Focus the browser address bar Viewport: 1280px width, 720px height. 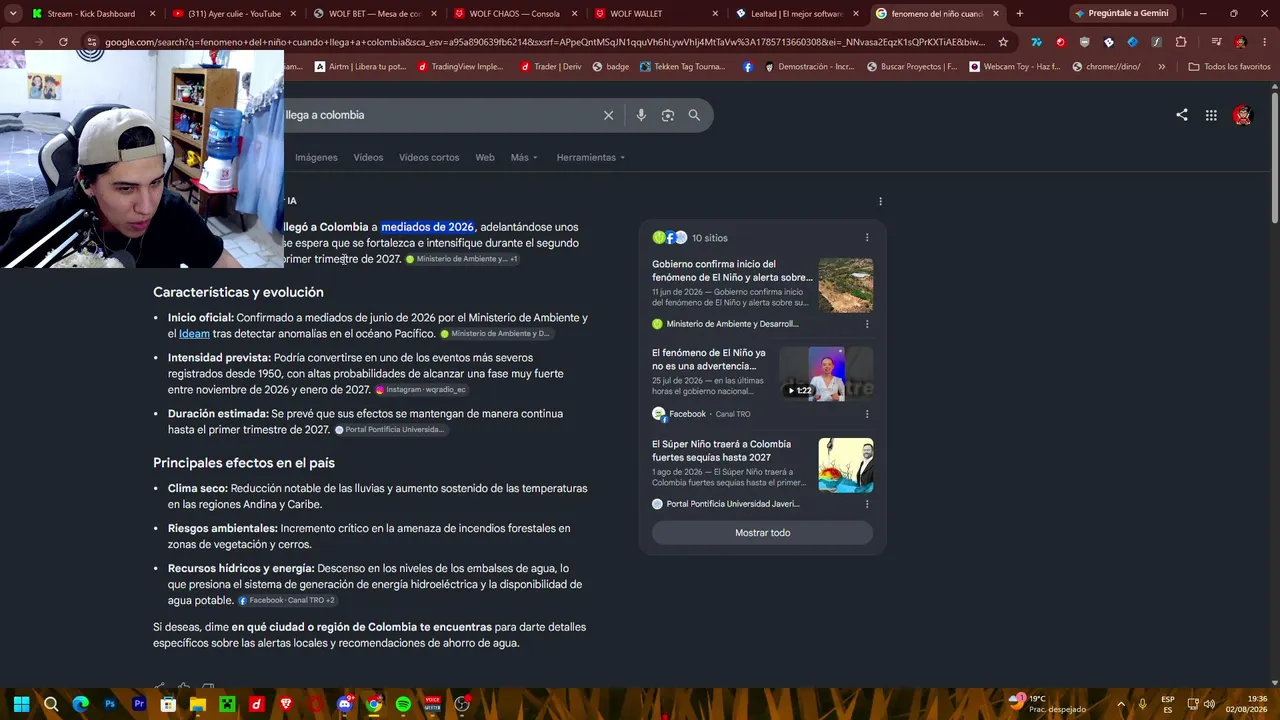(545, 42)
